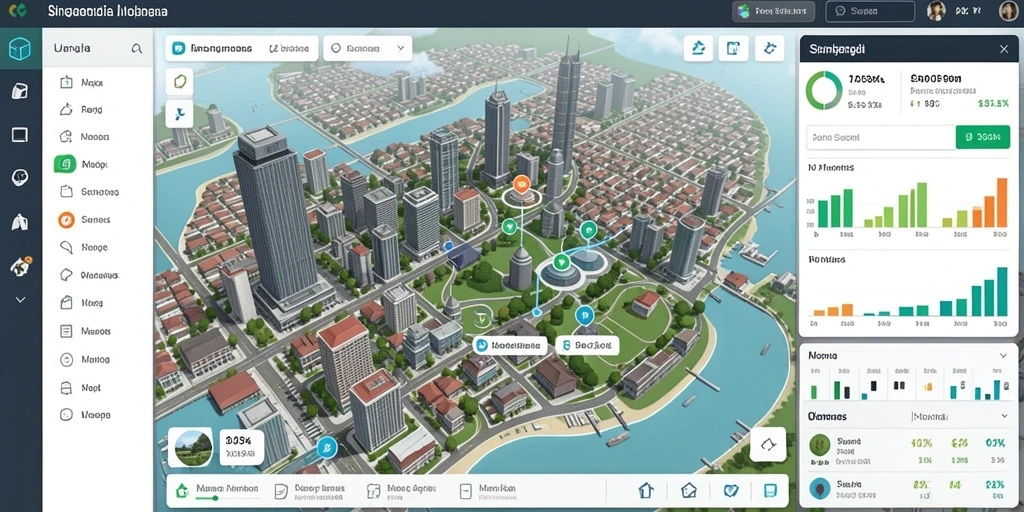Open the home icon in the bottom toolbar
Viewport: 1024px width, 512px height.
pos(646,490)
